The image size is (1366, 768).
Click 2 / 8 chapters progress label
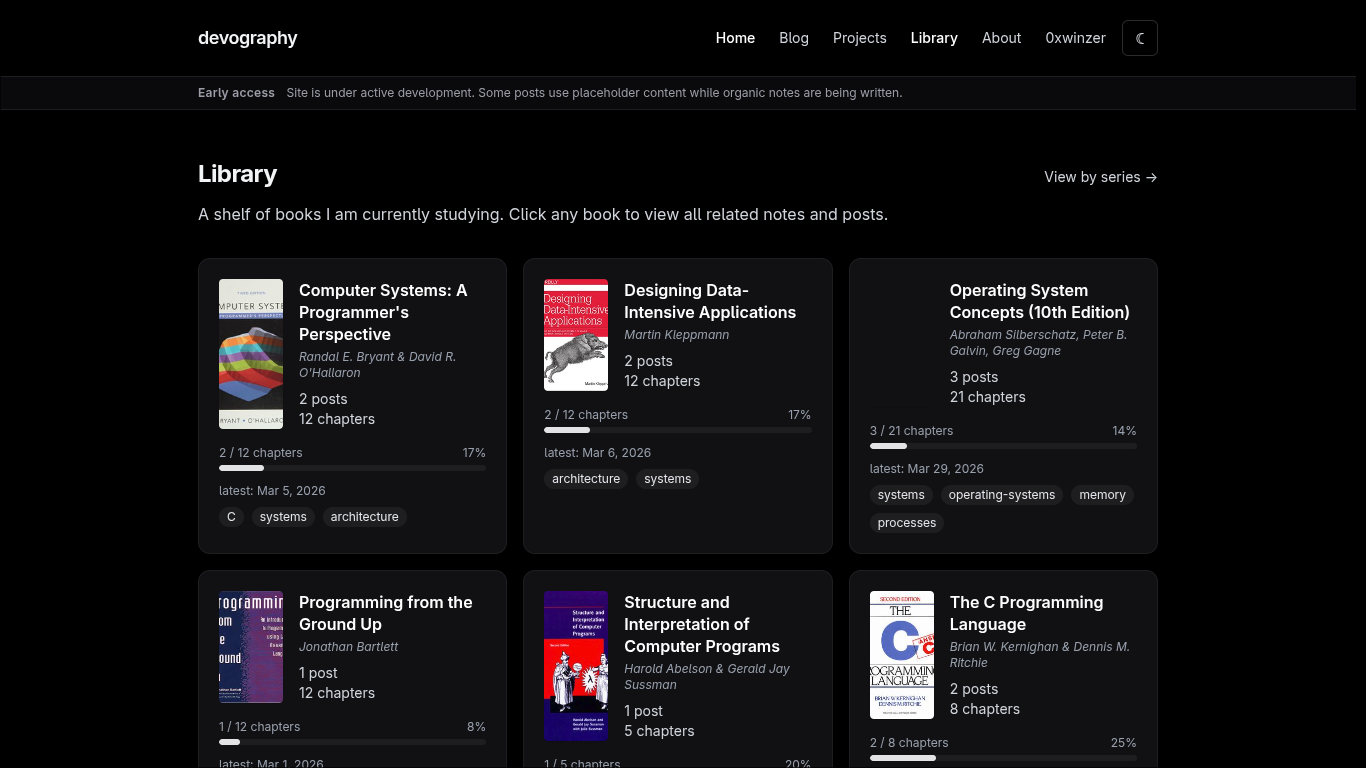point(909,743)
